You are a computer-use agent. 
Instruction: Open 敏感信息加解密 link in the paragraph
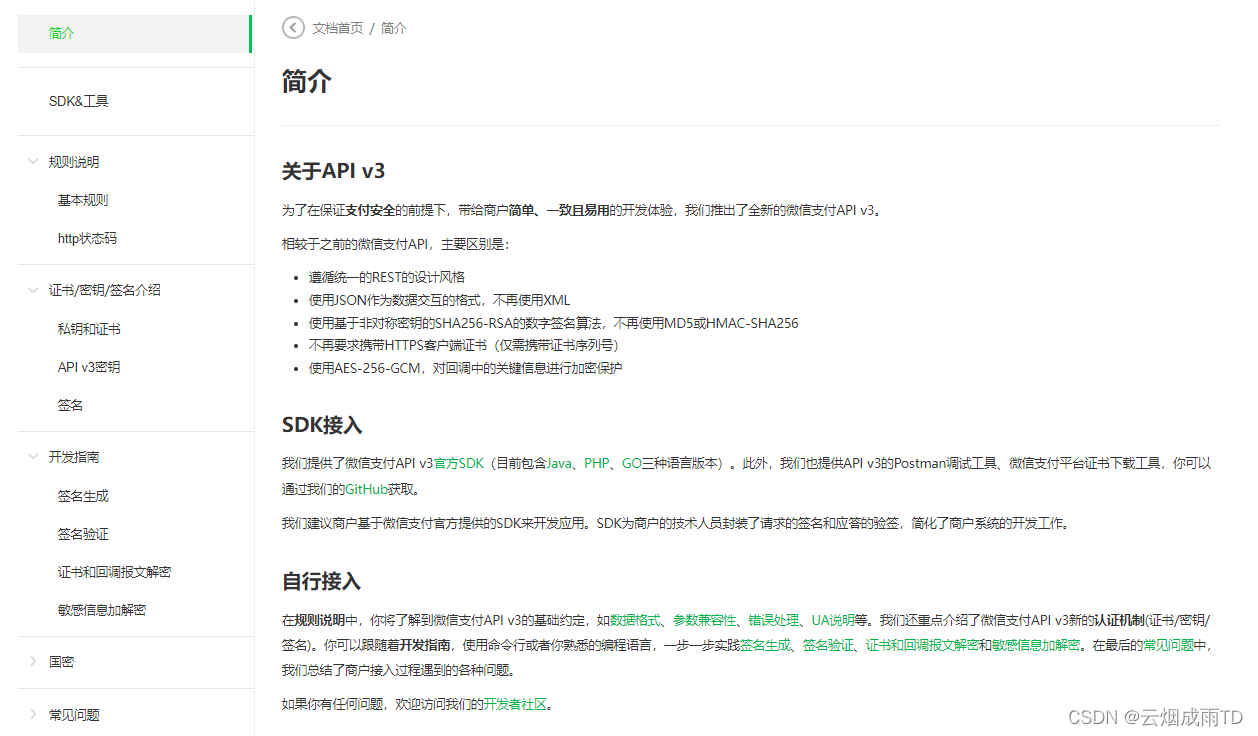coord(1036,645)
